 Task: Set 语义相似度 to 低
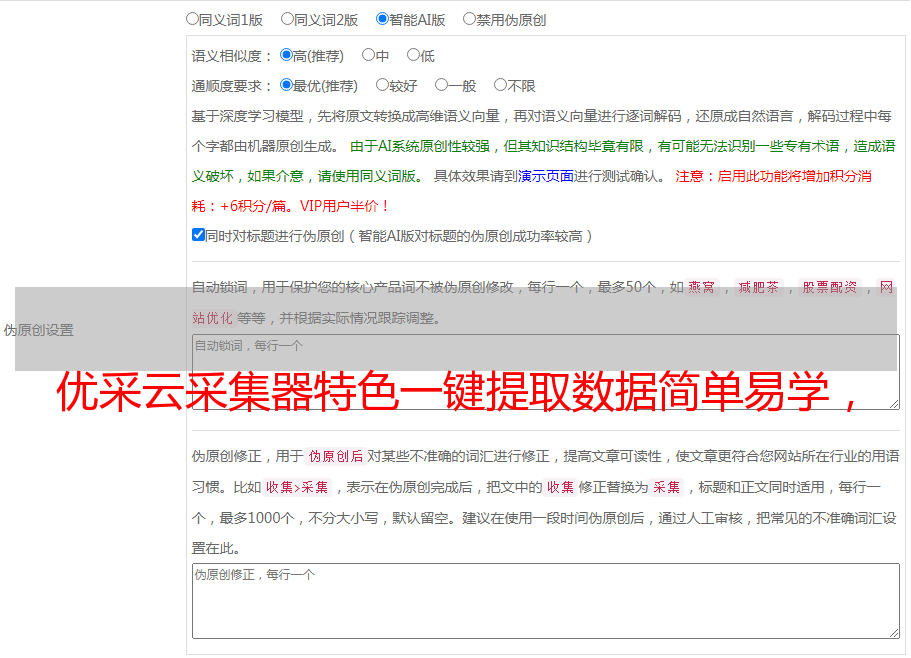pos(413,55)
